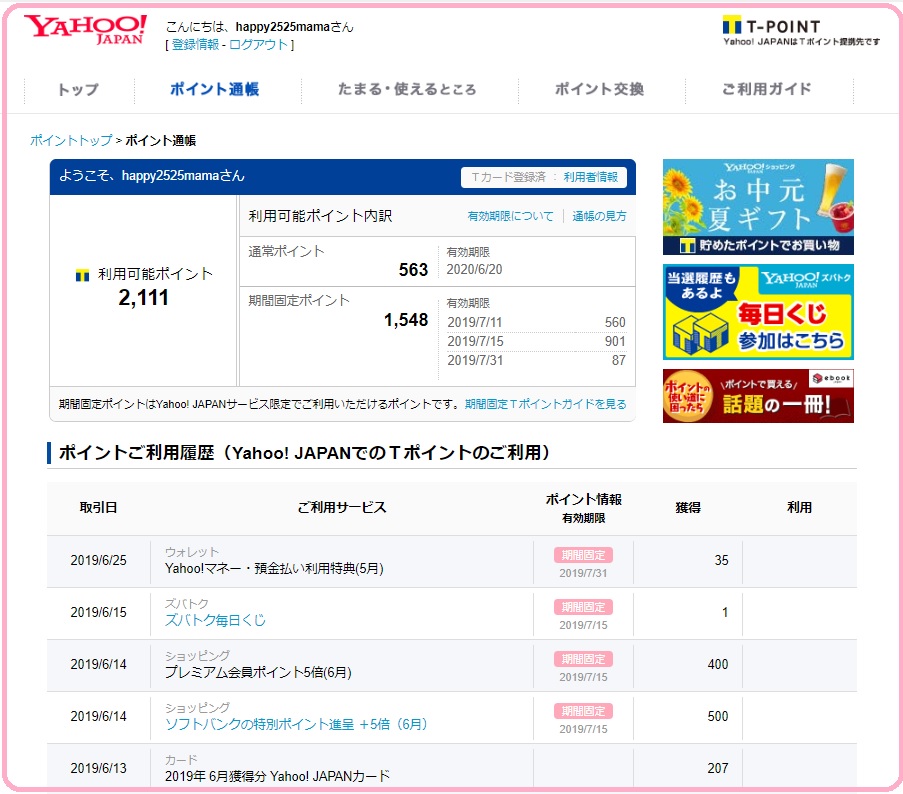The width and height of the screenshot is (903, 794).
Task: Click the ログアウト link
Action: point(259,45)
